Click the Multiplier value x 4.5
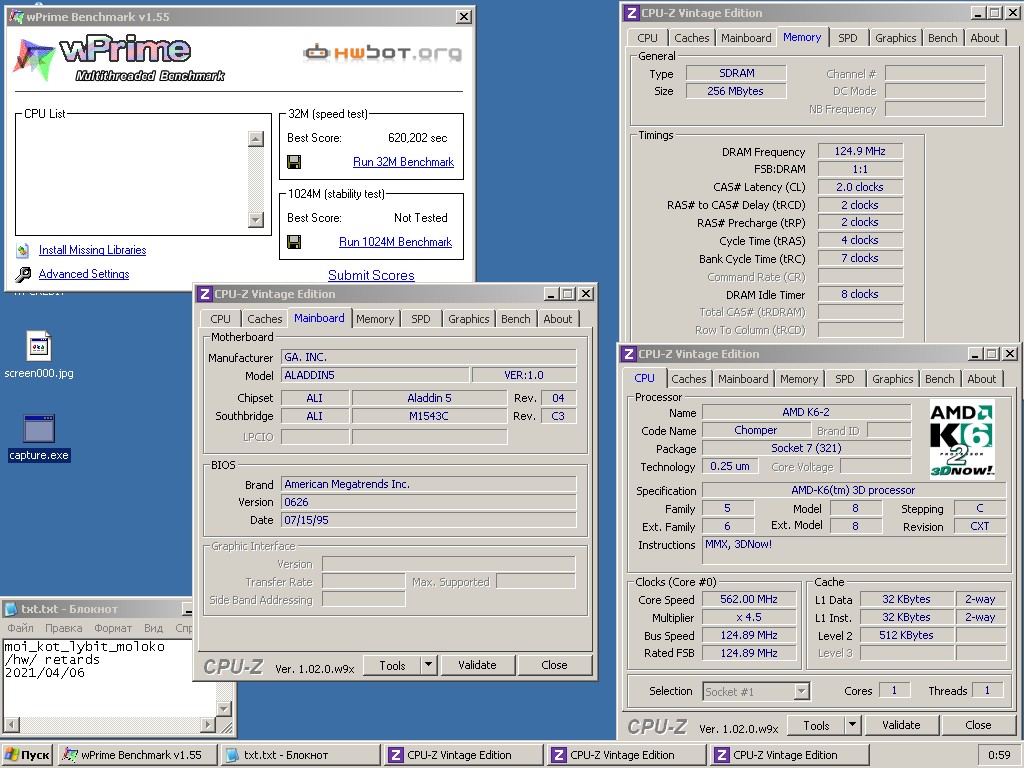 pyautogui.click(x=749, y=618)
